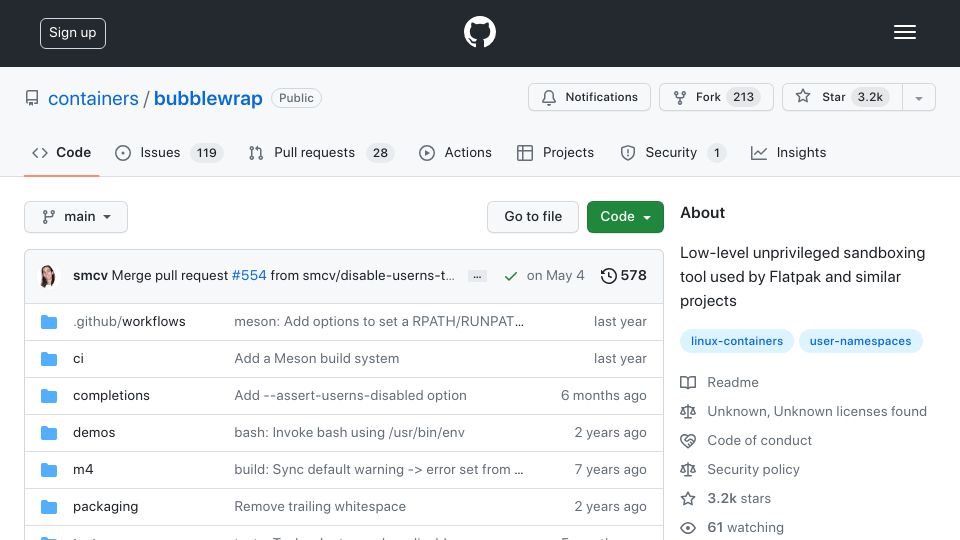Open the Security tab
This screenshot has height=540, width=960.
tap(673, 152)
